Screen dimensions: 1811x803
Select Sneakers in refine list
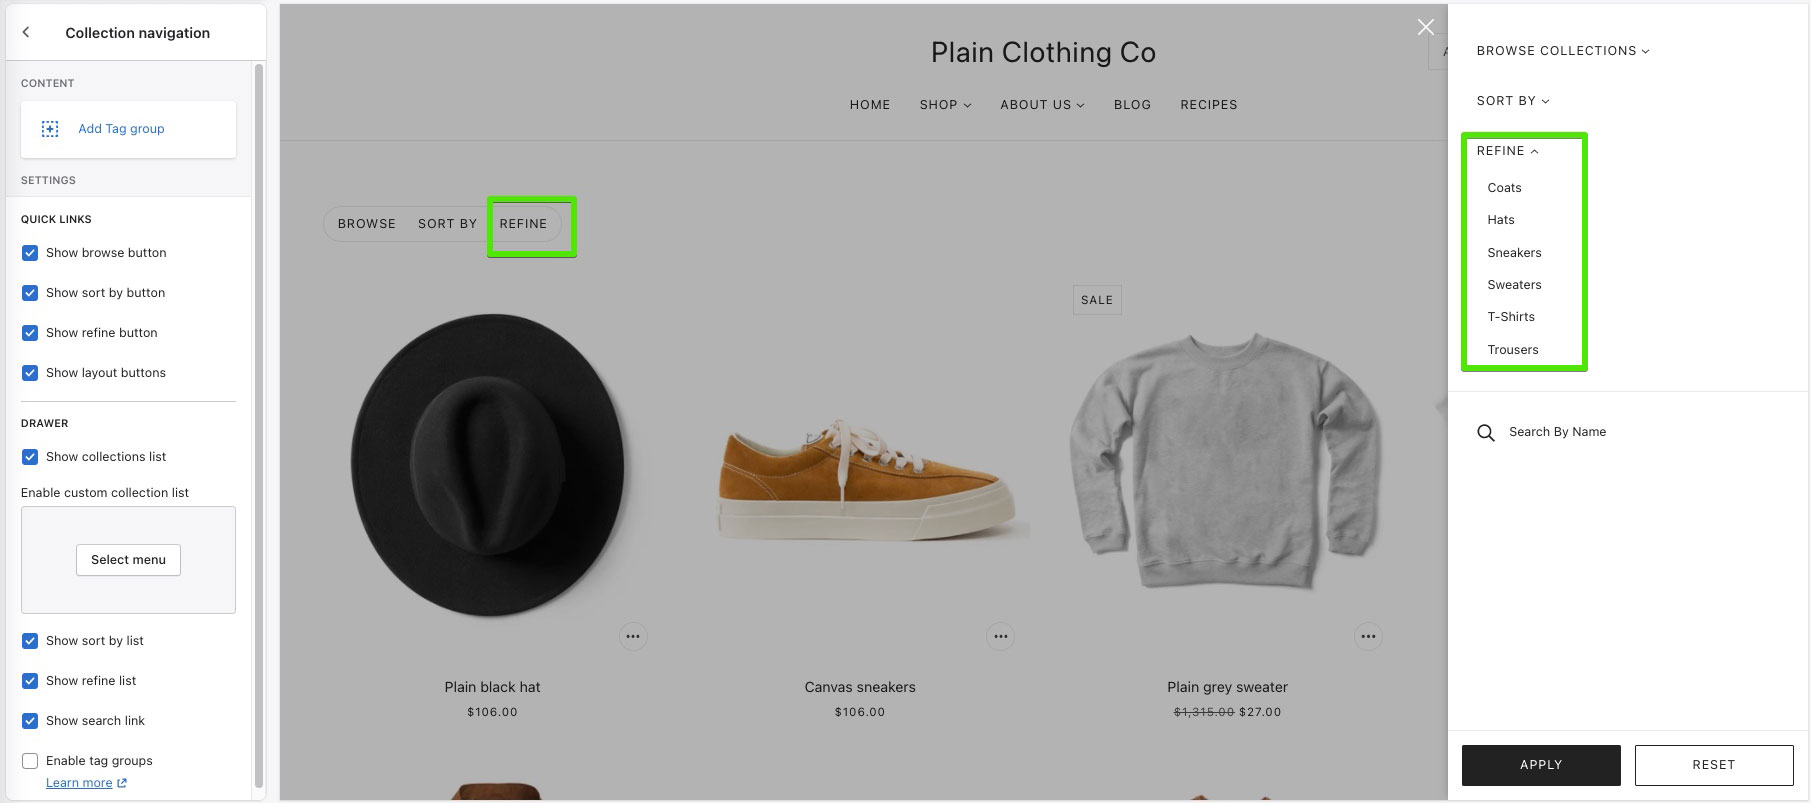coord(1514,253)
